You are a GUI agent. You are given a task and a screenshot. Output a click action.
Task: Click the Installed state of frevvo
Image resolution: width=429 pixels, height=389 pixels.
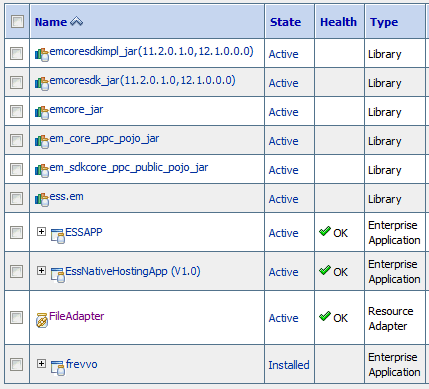coord(289,365)
